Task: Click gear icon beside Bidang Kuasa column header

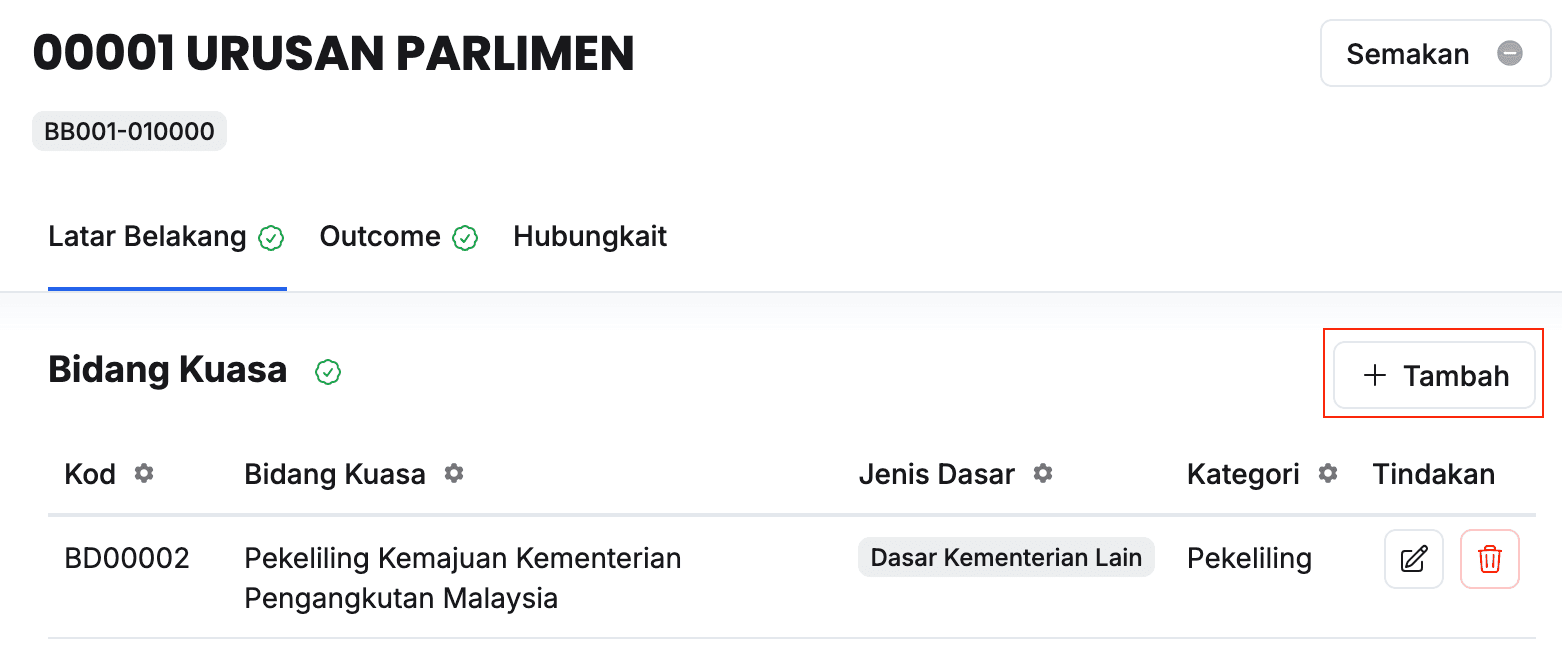Action: (x=454, y=474)
